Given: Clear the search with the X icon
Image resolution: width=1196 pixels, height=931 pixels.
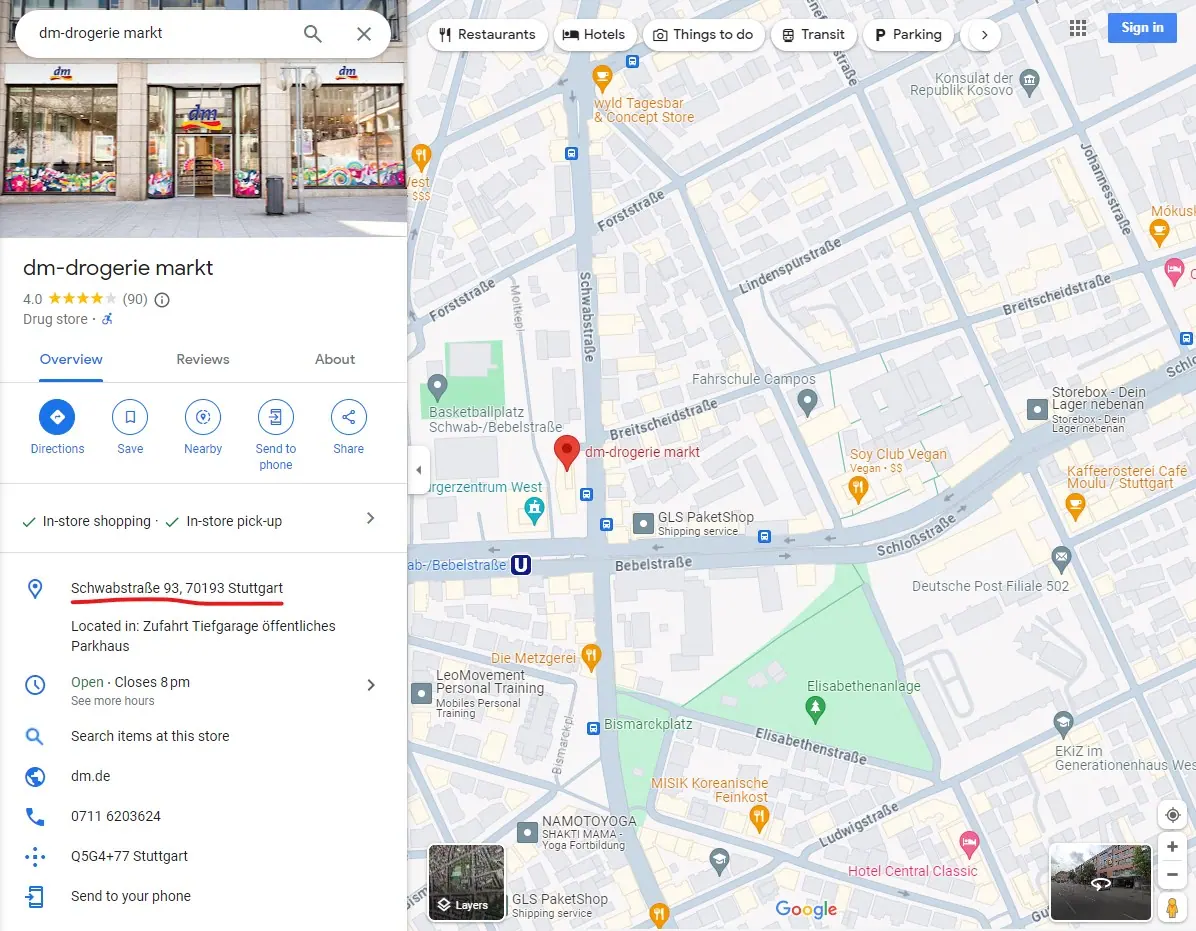Looking at the screenshot, I should pos(364,34).
